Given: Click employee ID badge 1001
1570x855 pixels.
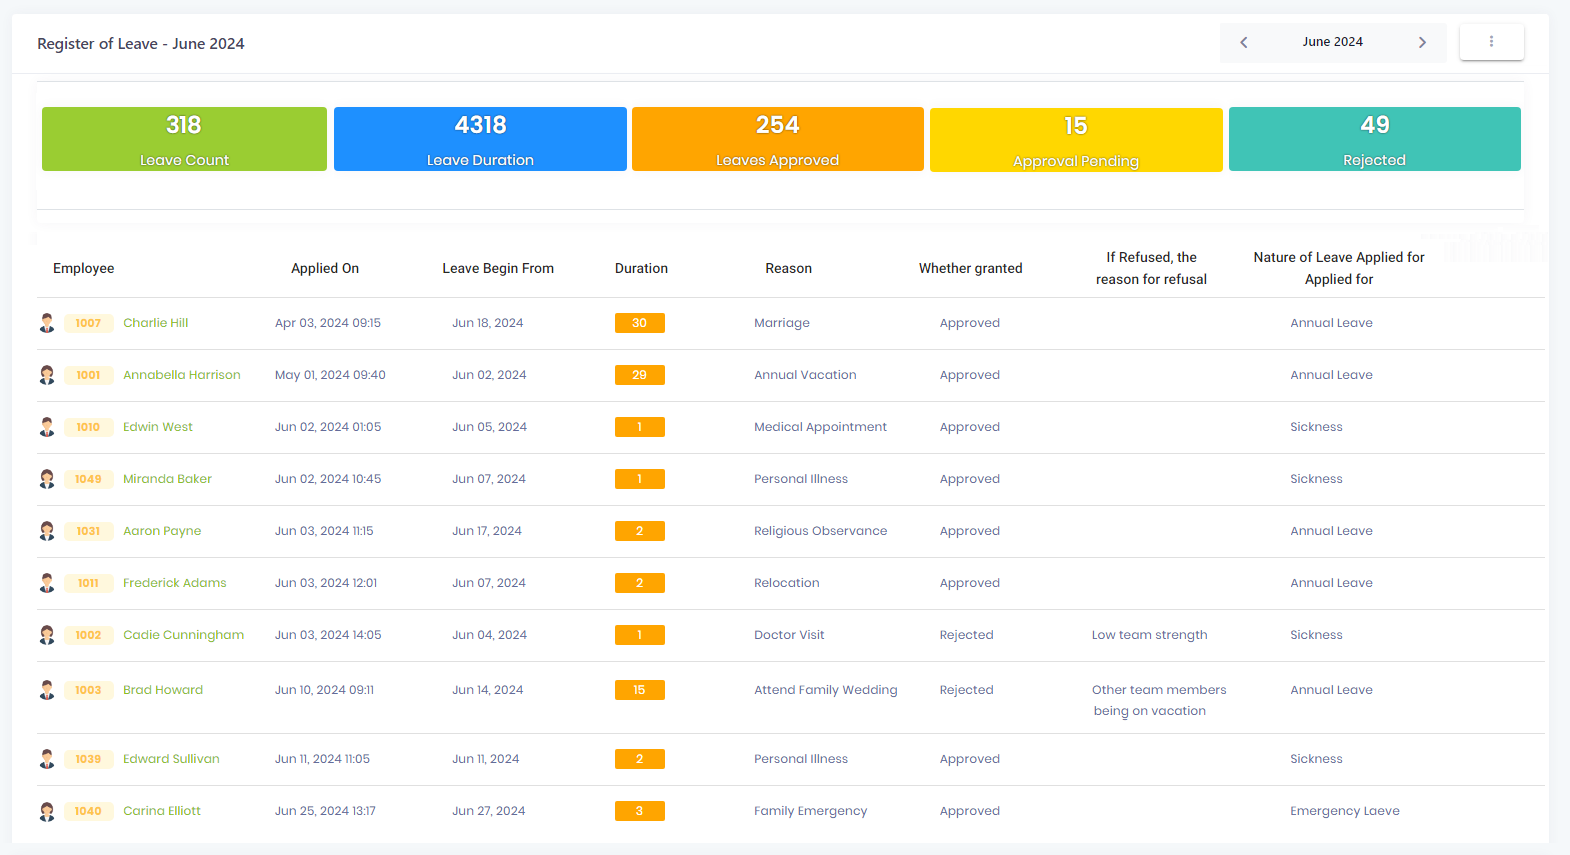Looking at the screenshot, I should coord(88,375).
